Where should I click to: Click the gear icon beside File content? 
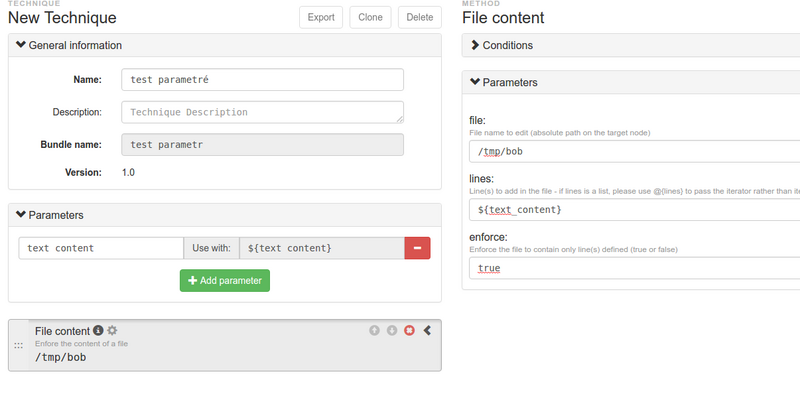(112, 330)
